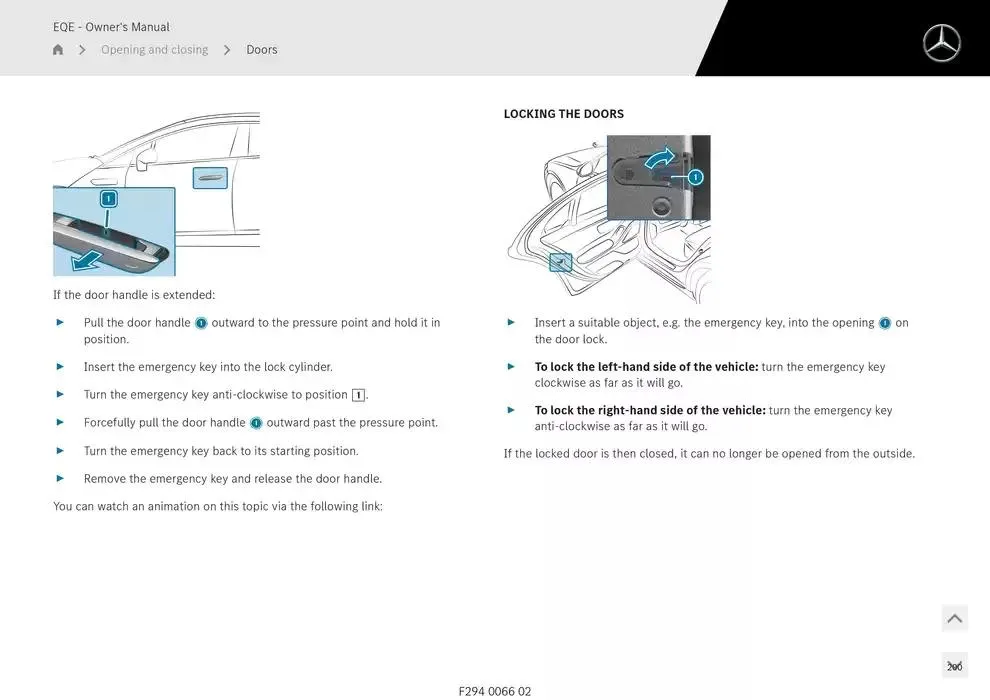Click the document code F294 0066 02
Viewport: 990px width, 700px height.
[x=495, y=691]
